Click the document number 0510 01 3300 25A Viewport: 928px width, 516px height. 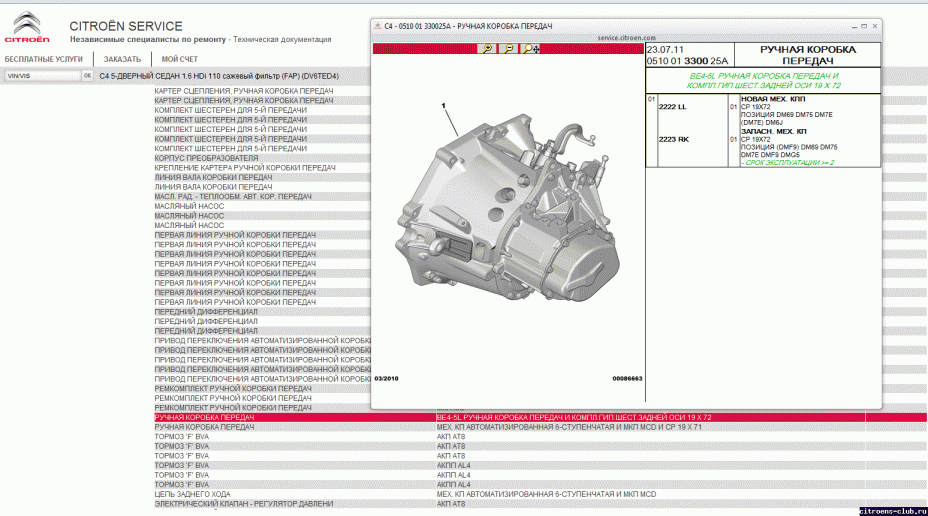[687, 61]
